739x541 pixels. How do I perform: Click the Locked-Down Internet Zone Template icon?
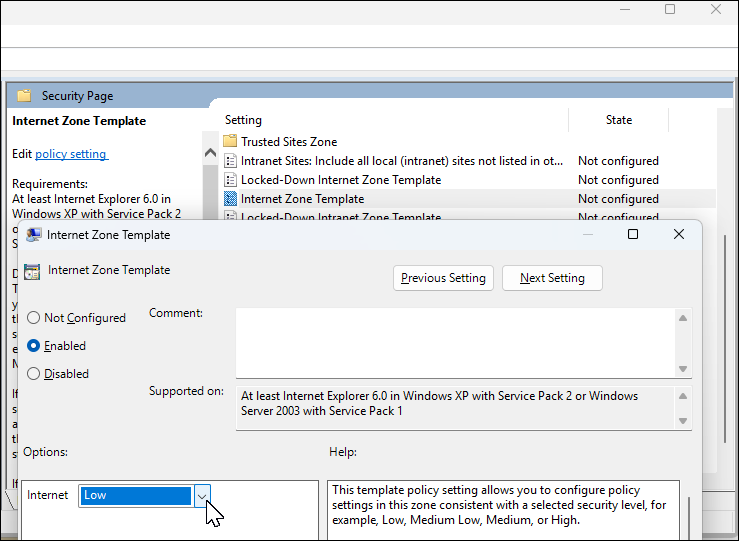point(230,180)
